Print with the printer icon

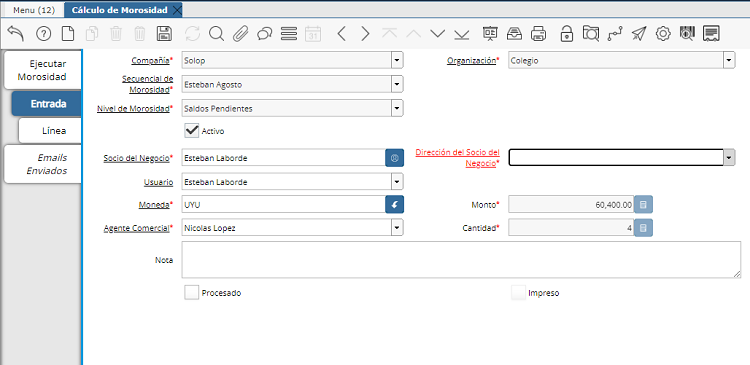[539, 33]
